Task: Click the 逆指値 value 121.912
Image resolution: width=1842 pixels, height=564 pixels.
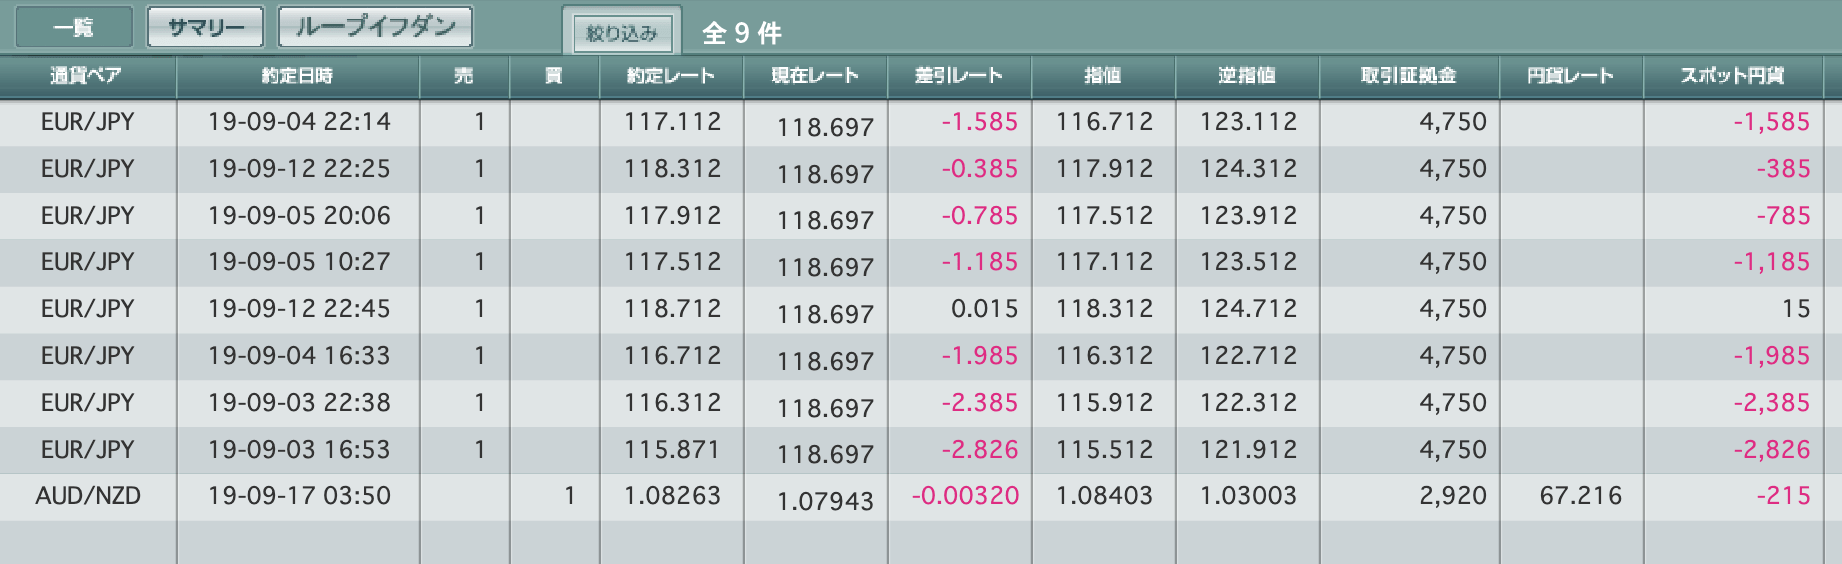Action: tap(1248, 450)
